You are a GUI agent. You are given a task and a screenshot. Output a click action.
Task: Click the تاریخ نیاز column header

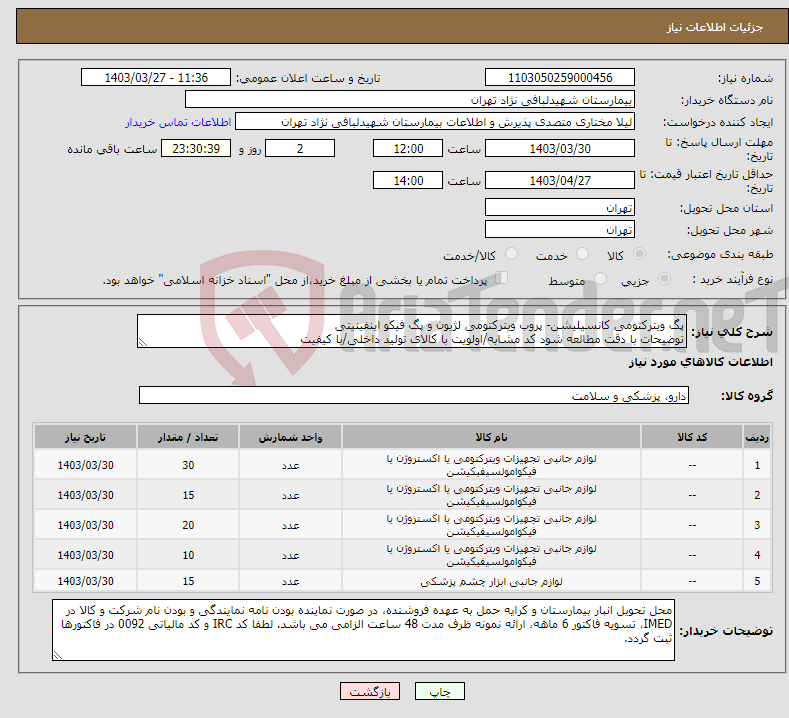click(85, 437)
